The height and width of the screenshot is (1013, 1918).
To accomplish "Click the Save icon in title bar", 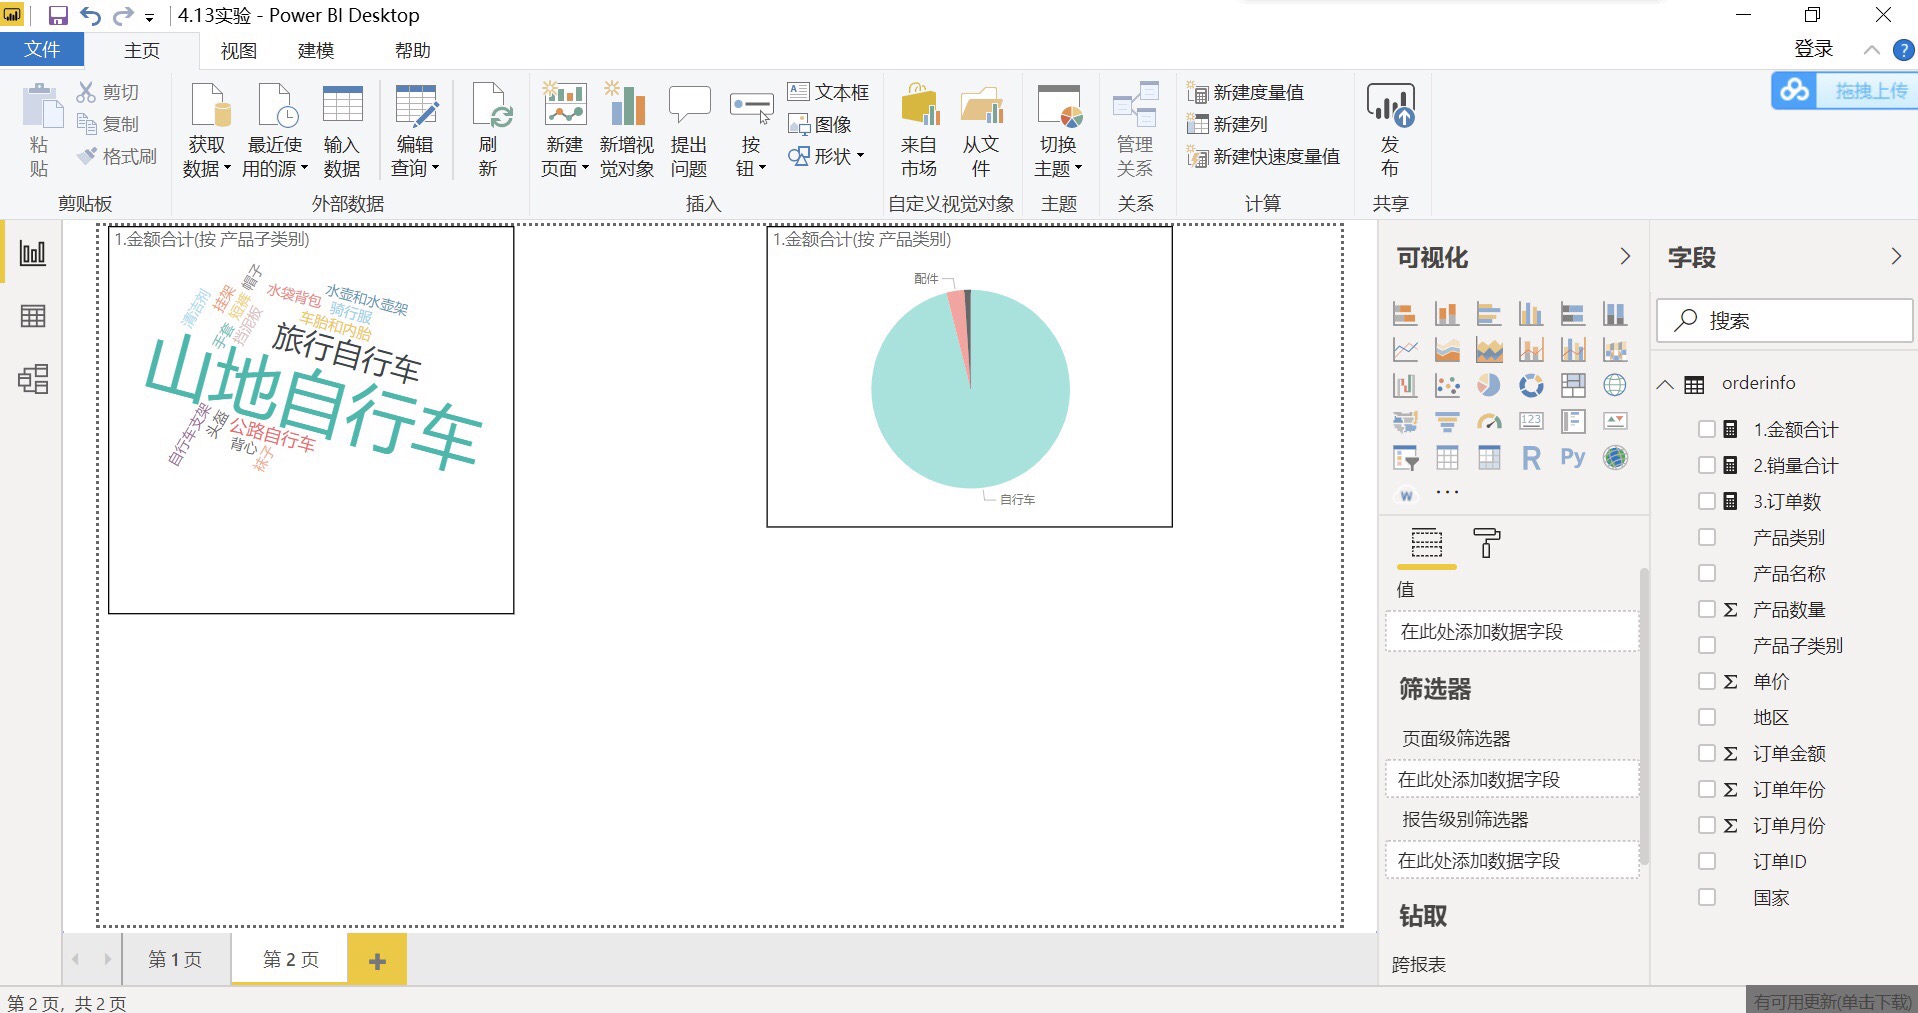I will pos(58,15).
